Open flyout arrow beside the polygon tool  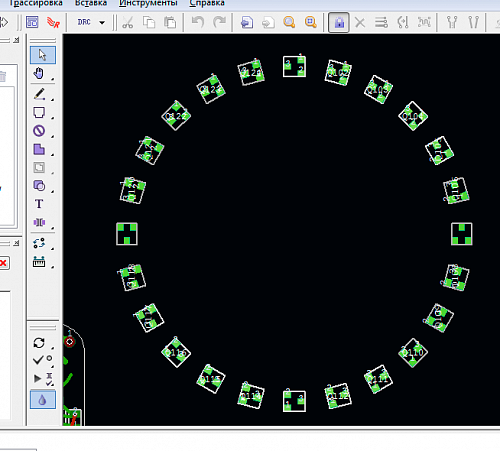(x=53, y=155)
